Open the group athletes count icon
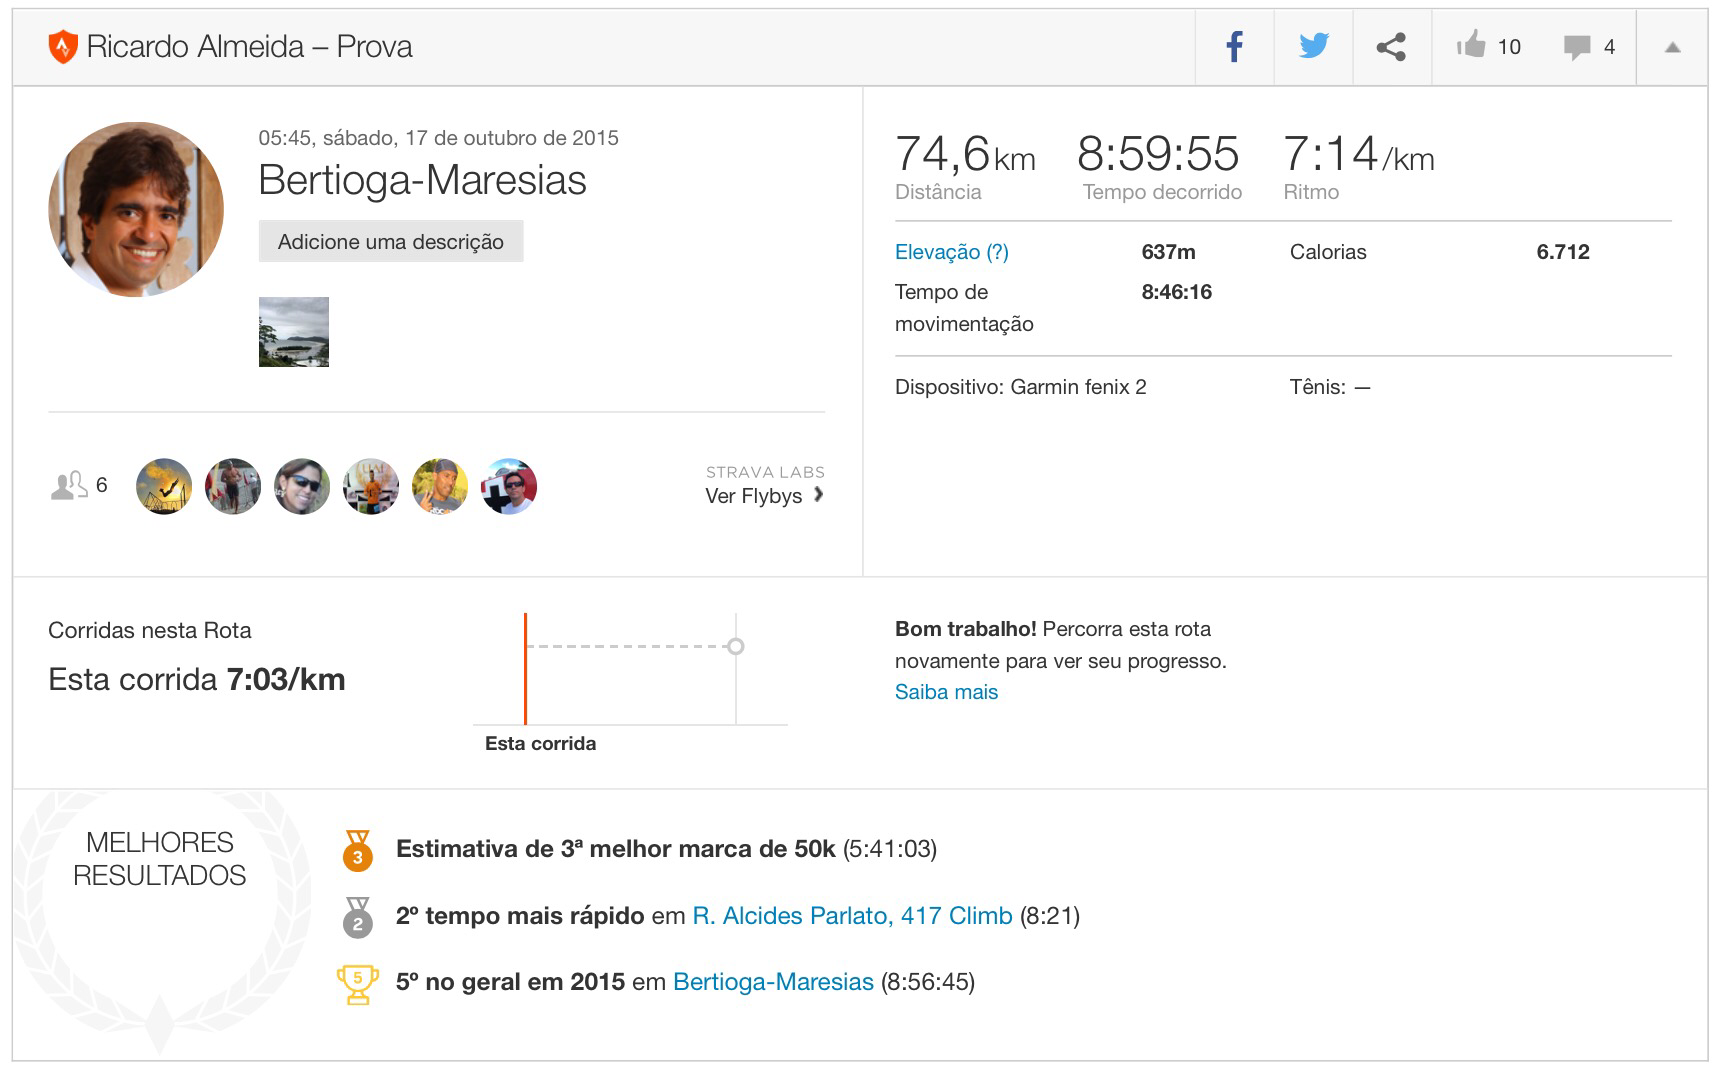Viewport: 1721px width, 1067px height. pos(68,486)
